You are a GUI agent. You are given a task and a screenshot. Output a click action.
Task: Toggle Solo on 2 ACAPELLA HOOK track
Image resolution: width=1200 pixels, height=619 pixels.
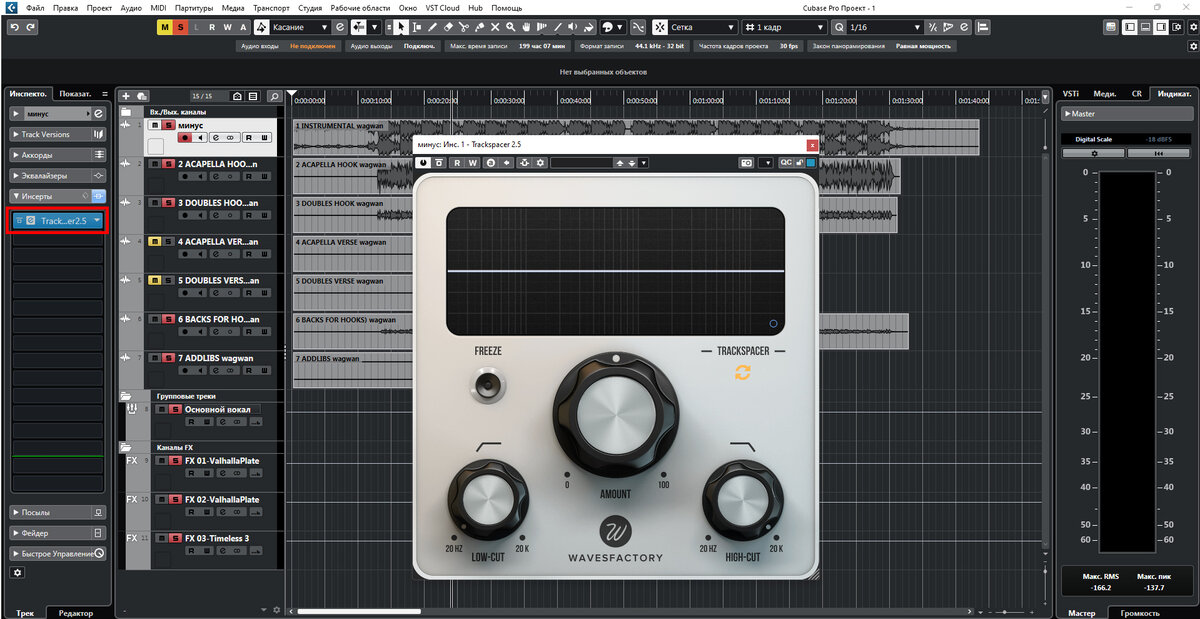click(x=169, y=164)
